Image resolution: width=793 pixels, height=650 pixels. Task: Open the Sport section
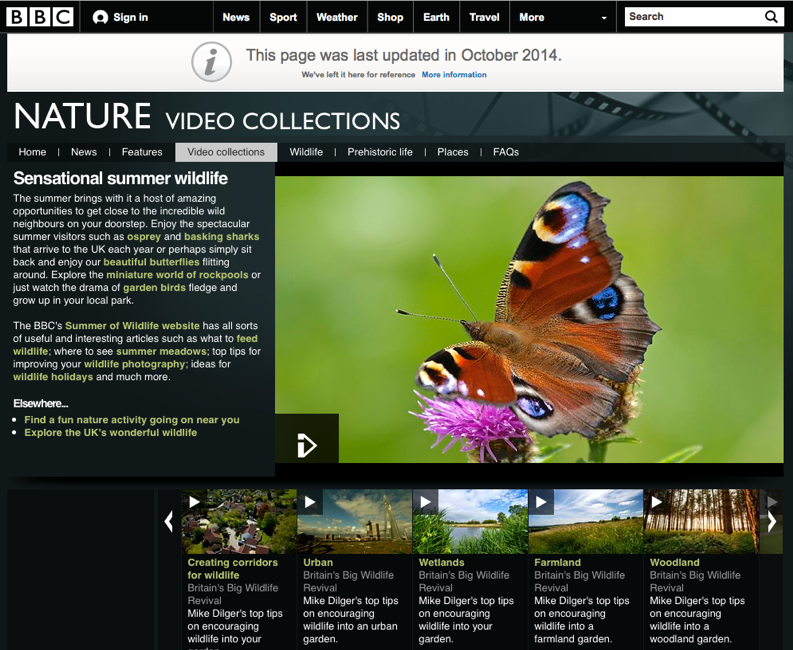click(283, 17)
